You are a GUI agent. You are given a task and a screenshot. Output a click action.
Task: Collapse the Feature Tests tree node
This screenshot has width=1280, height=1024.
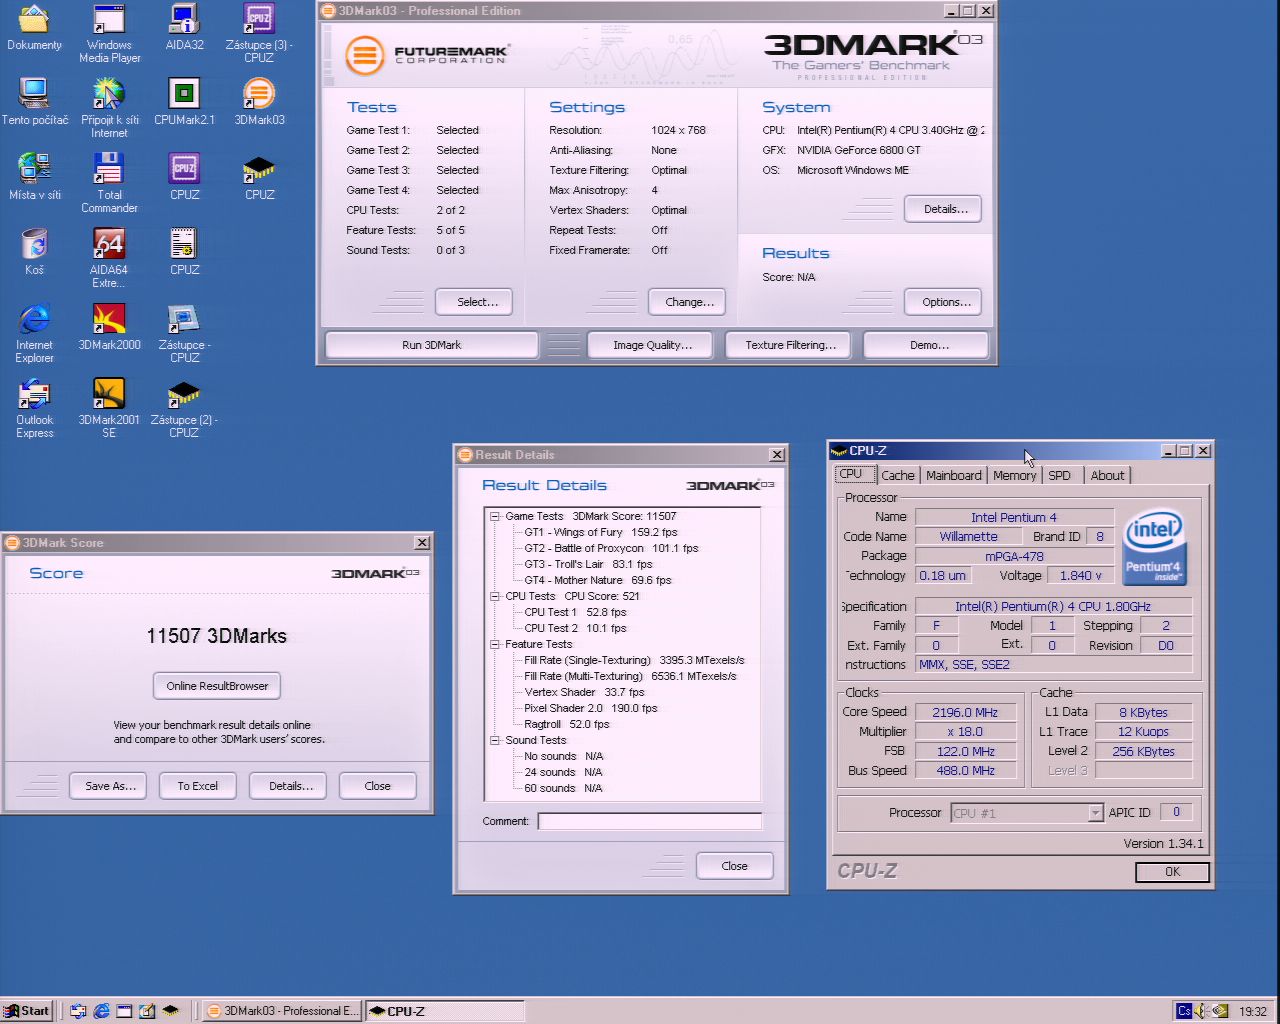pyautogui.click(x=494, y=644)
